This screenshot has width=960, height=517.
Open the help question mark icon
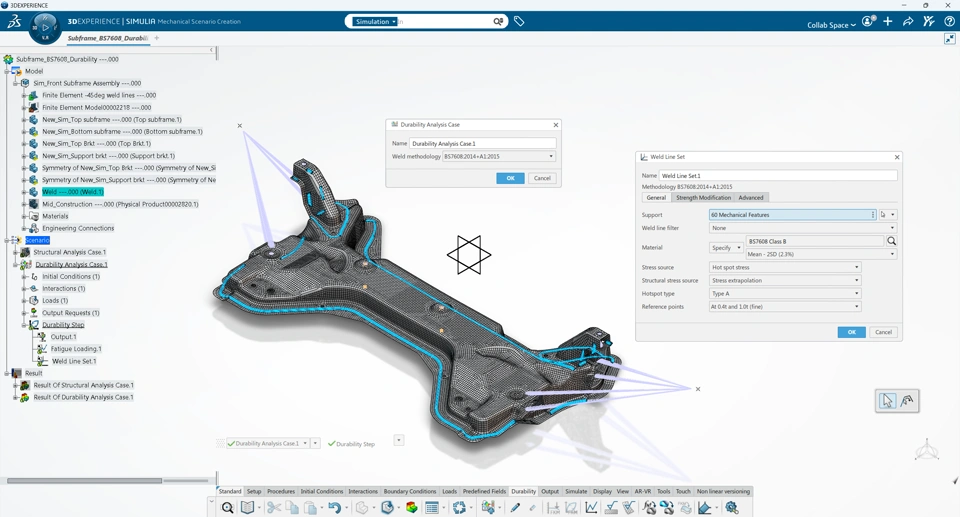[950, 21]
